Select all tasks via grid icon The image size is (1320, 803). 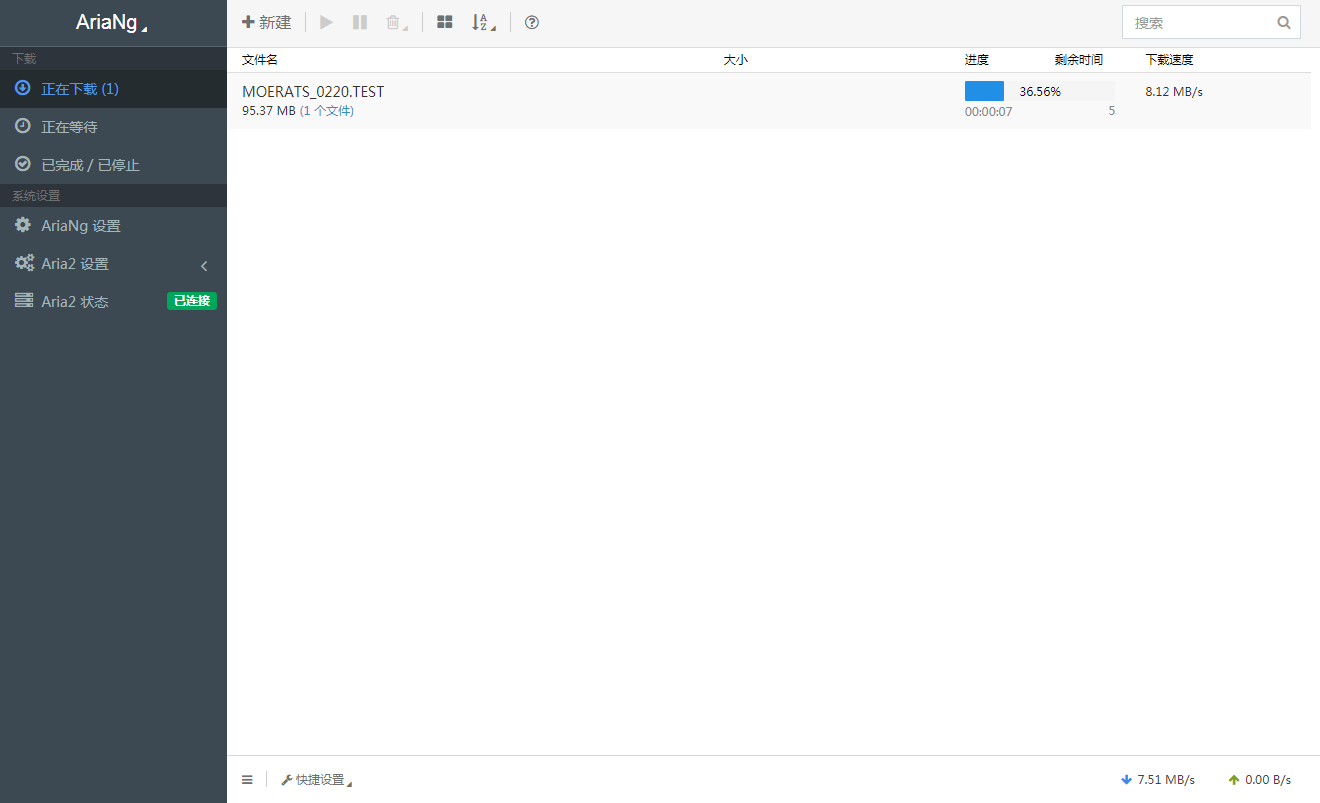445,22
